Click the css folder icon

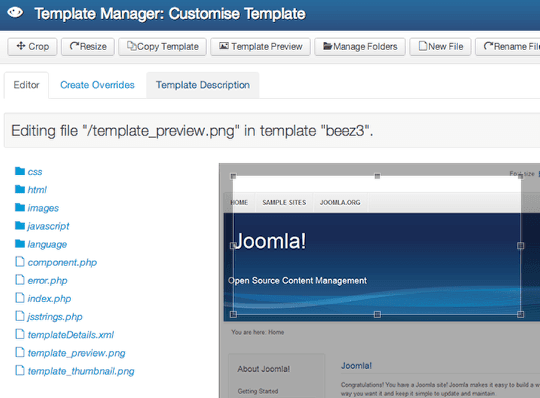point(20,171)
